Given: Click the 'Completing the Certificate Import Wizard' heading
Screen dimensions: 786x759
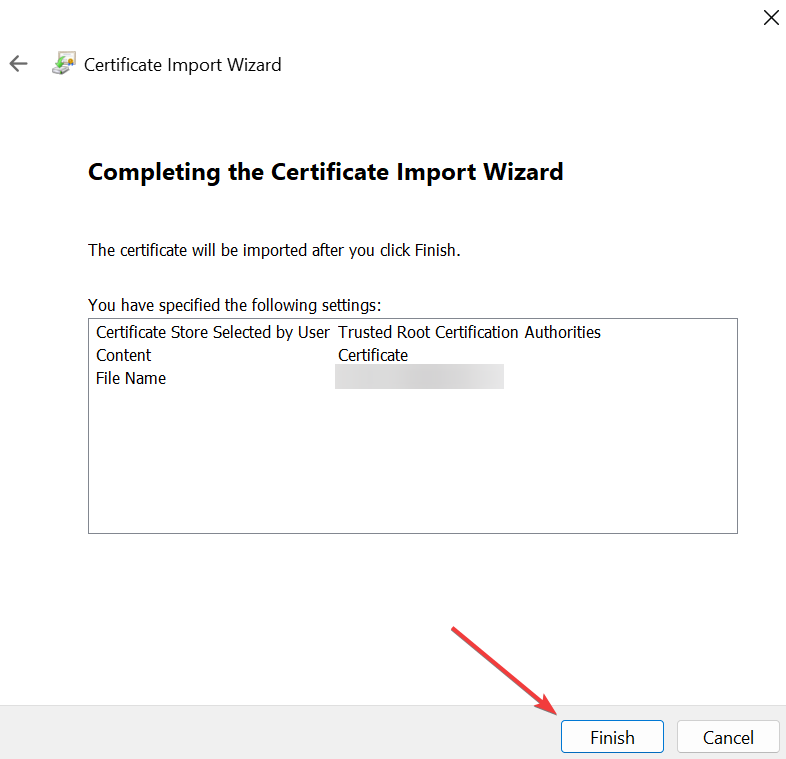Looking at the screenshot, I should coord(326,172).
